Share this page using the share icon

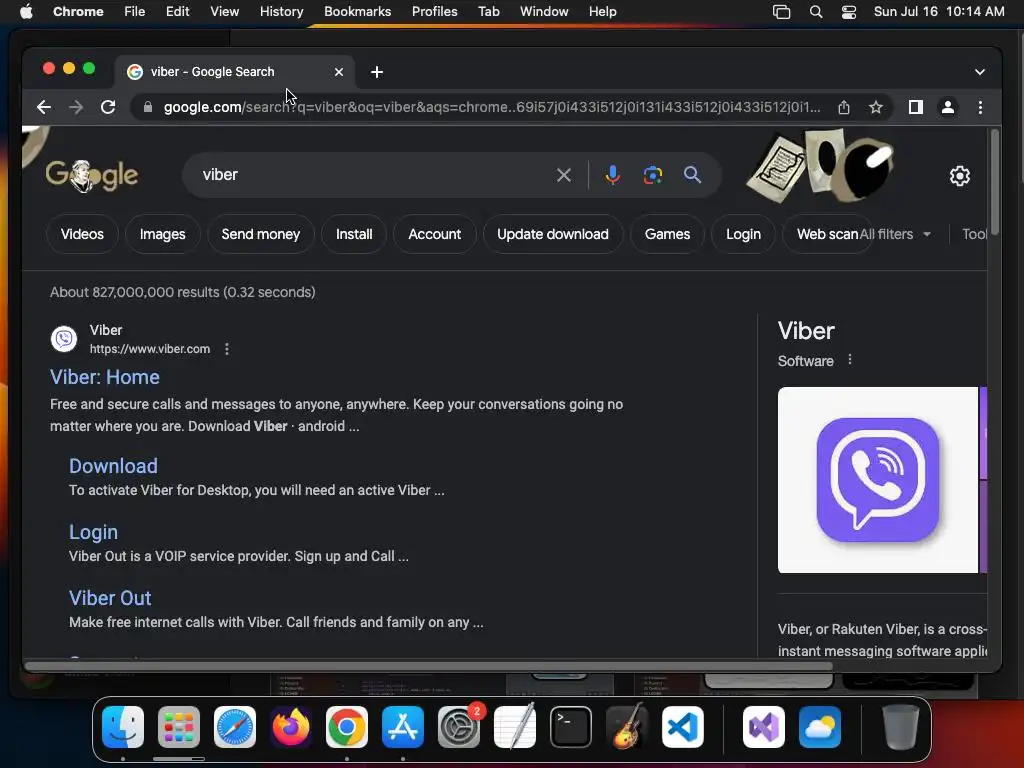click(x=844, y=107)
